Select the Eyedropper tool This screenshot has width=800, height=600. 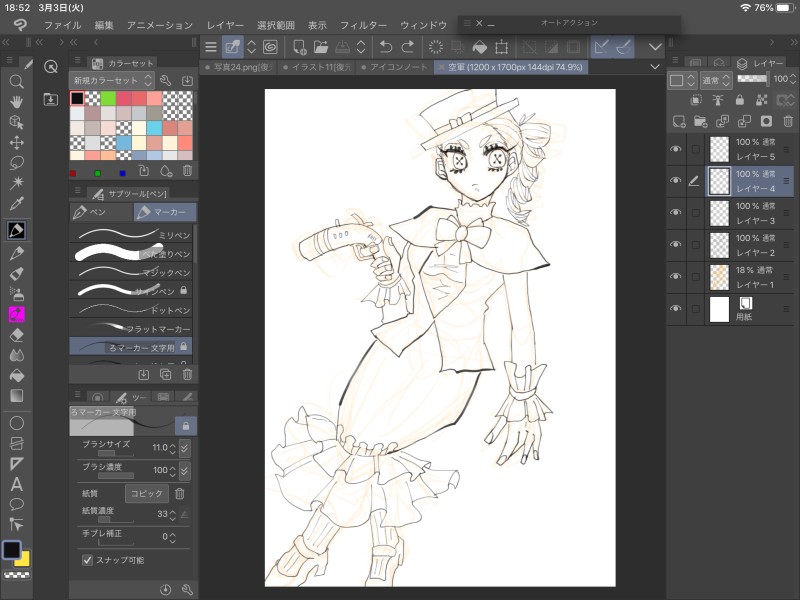[16, 203]
